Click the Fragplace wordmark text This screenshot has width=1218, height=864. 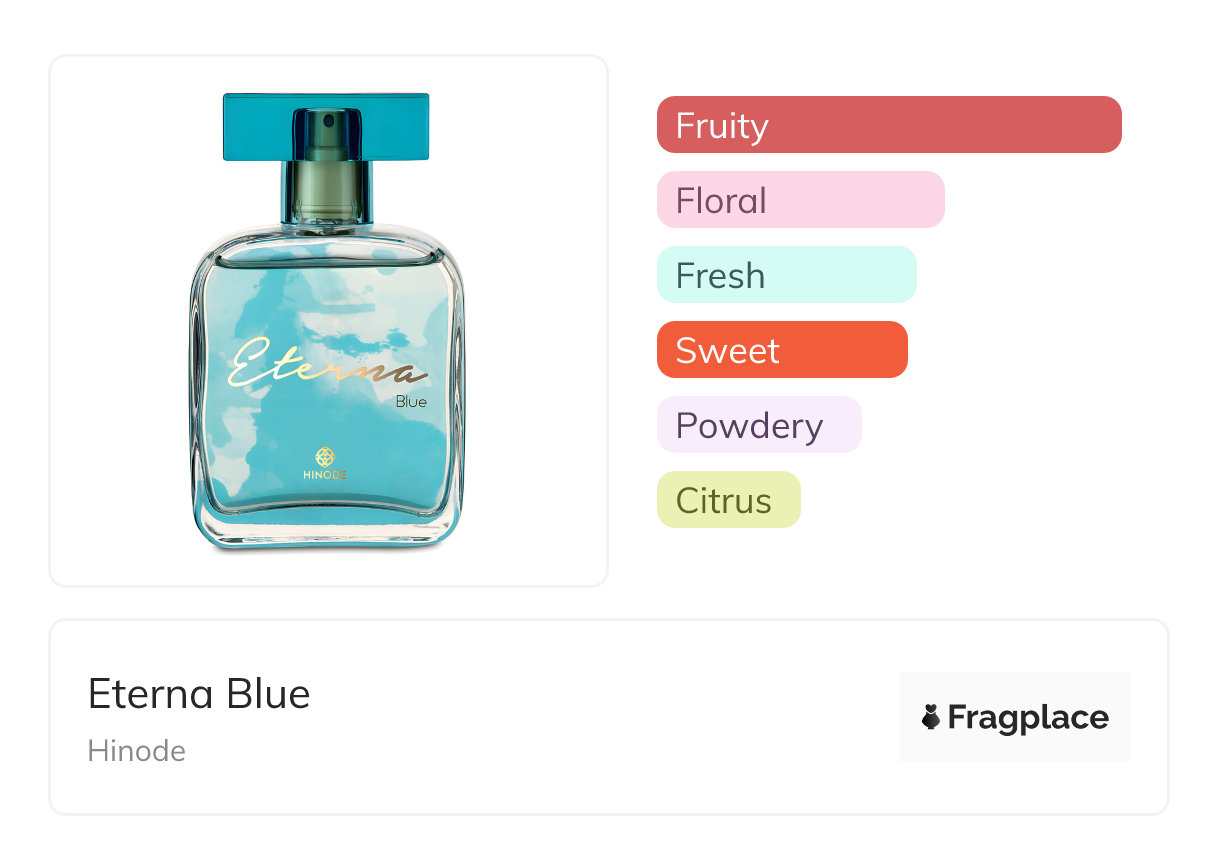point(1028,717)
